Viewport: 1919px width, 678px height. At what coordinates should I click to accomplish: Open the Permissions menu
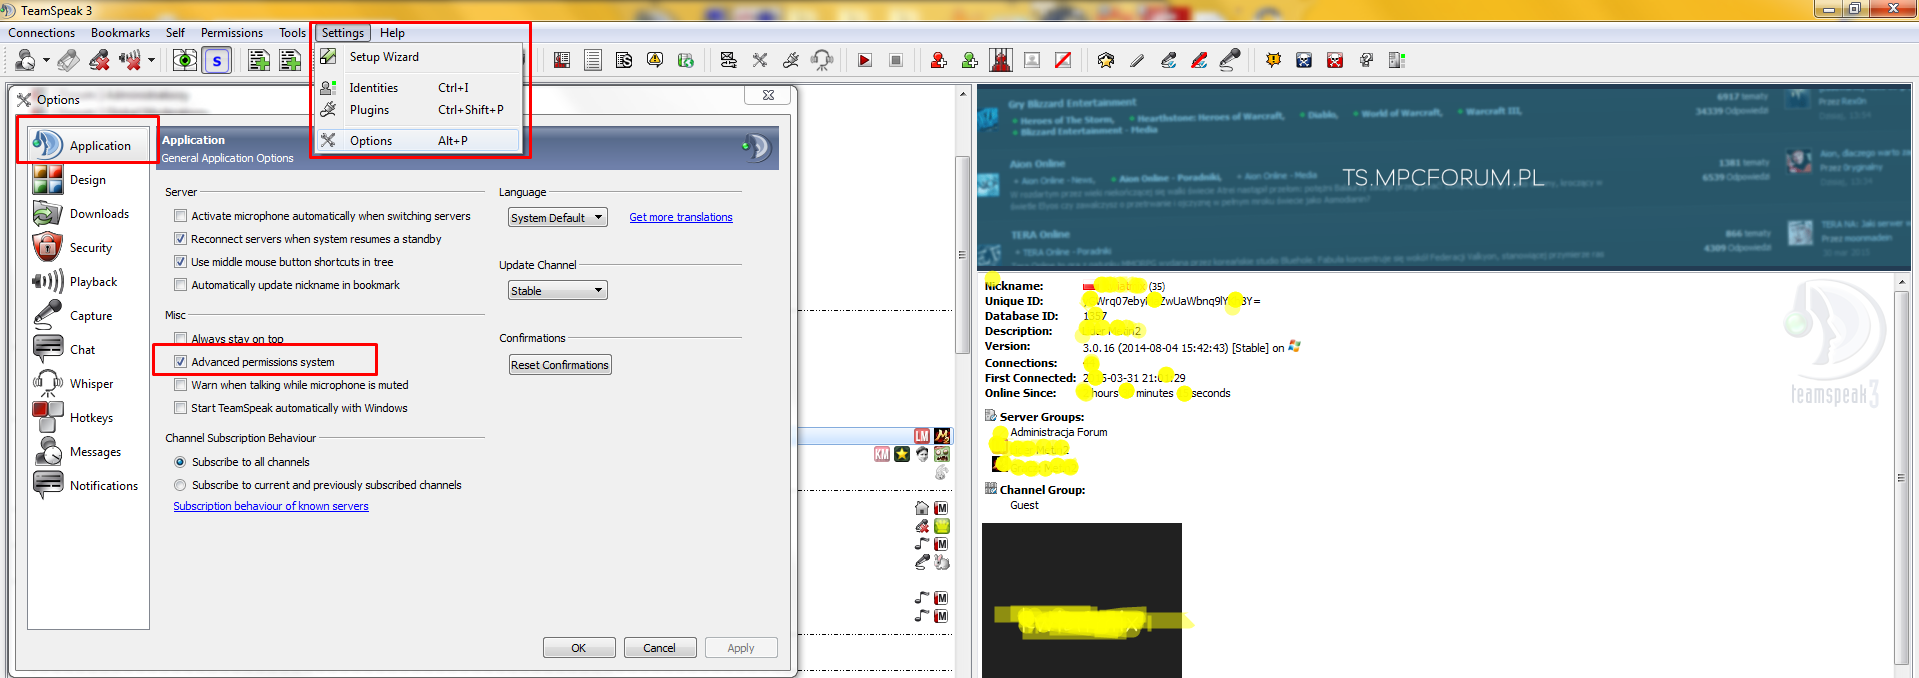(x=231, y=33)
